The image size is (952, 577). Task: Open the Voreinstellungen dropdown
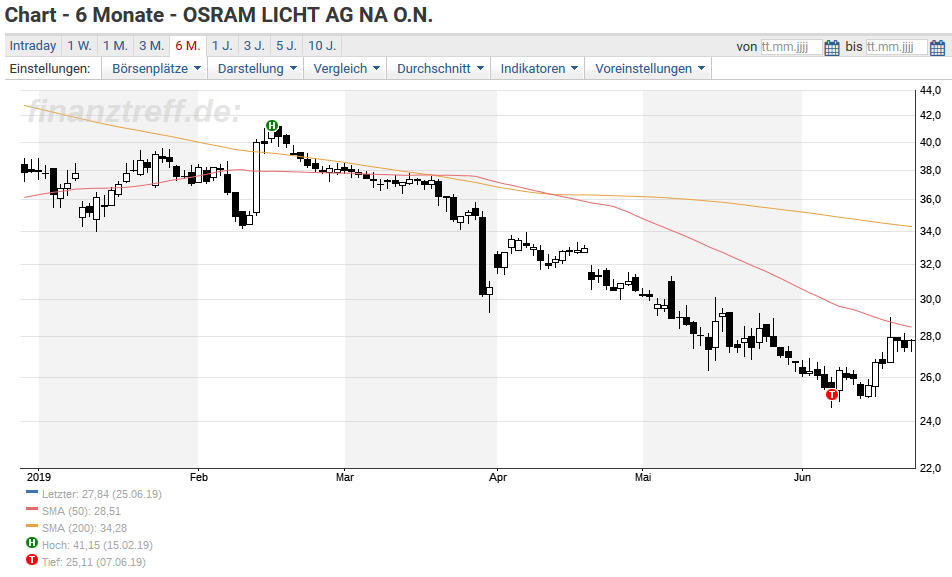click(x=649, y=69)
